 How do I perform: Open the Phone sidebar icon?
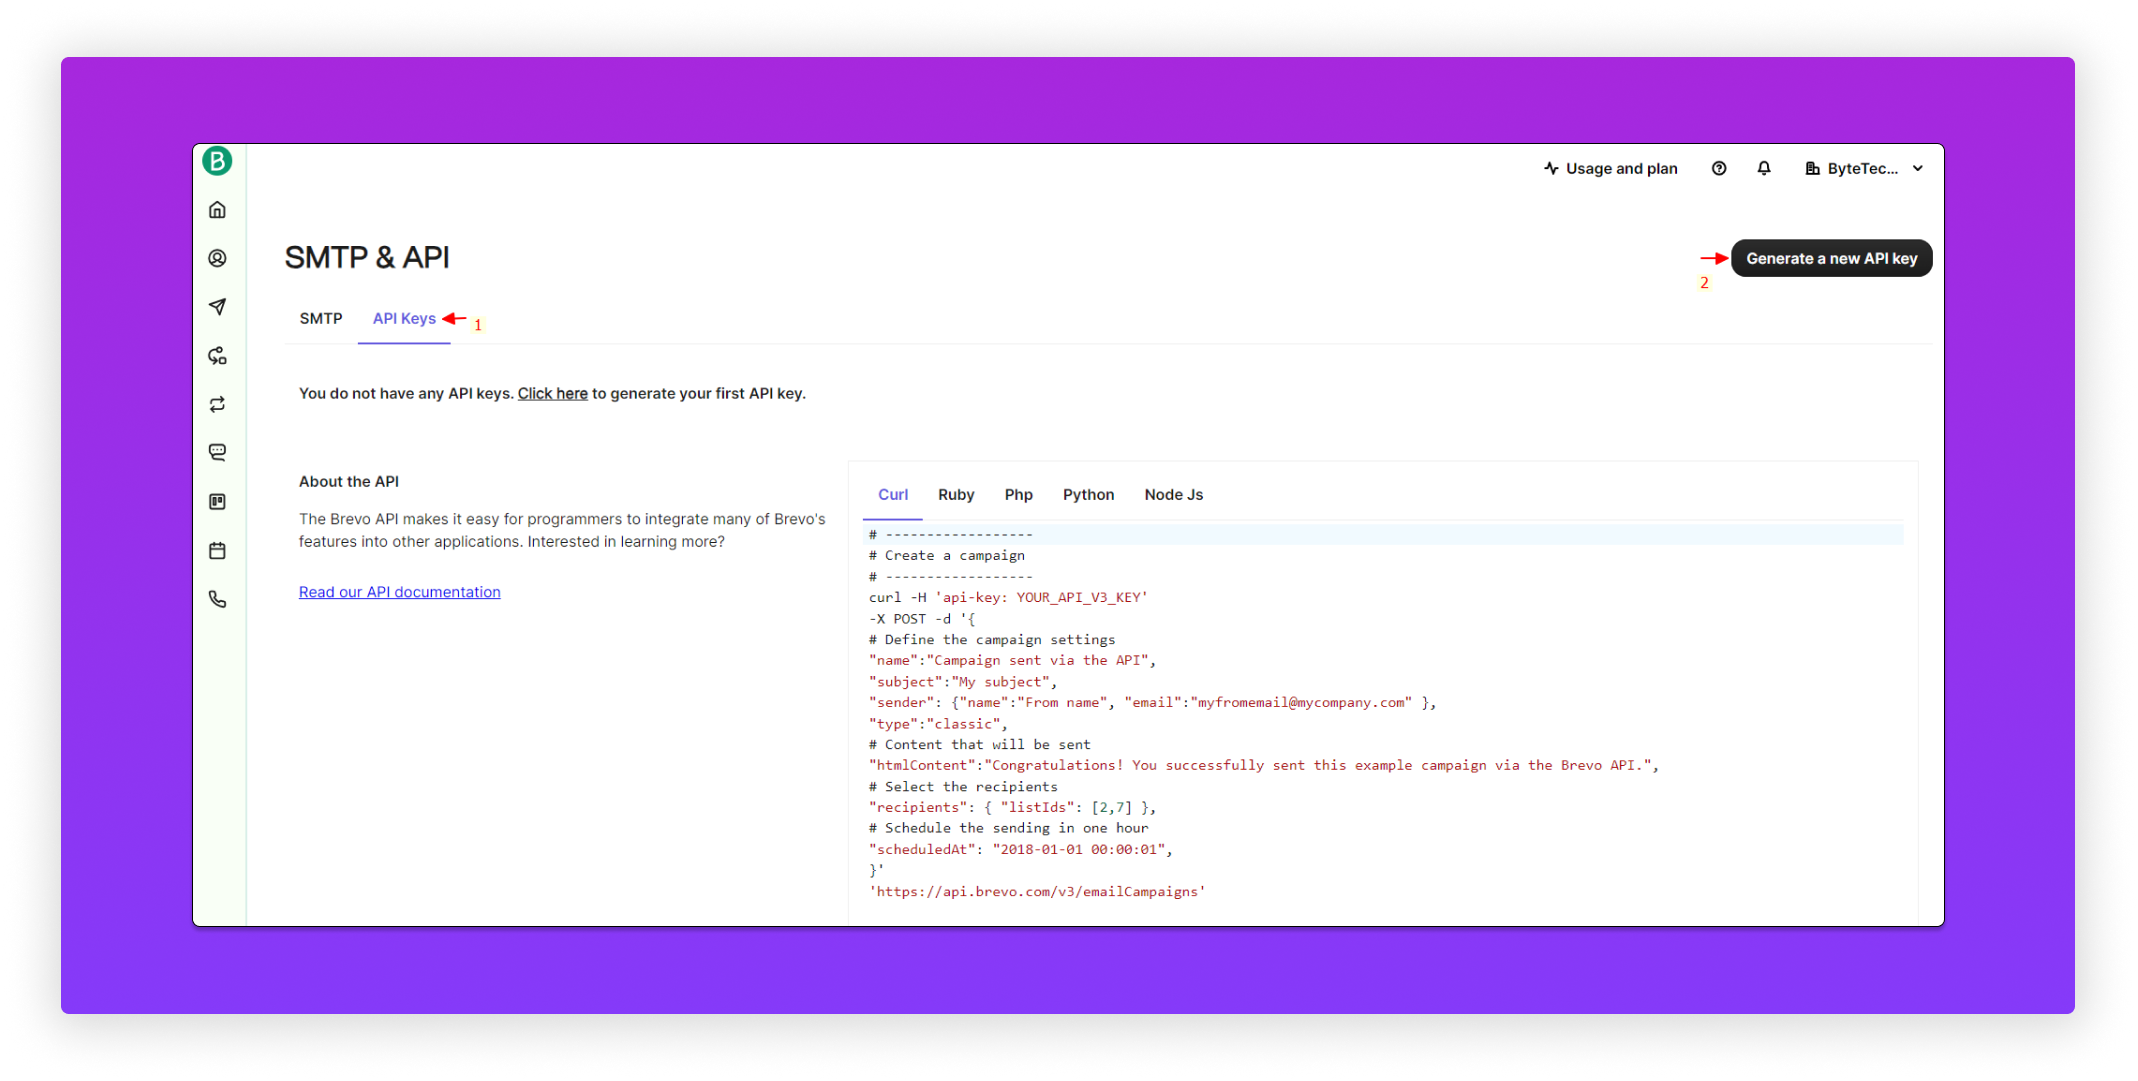tap(217, 599)
